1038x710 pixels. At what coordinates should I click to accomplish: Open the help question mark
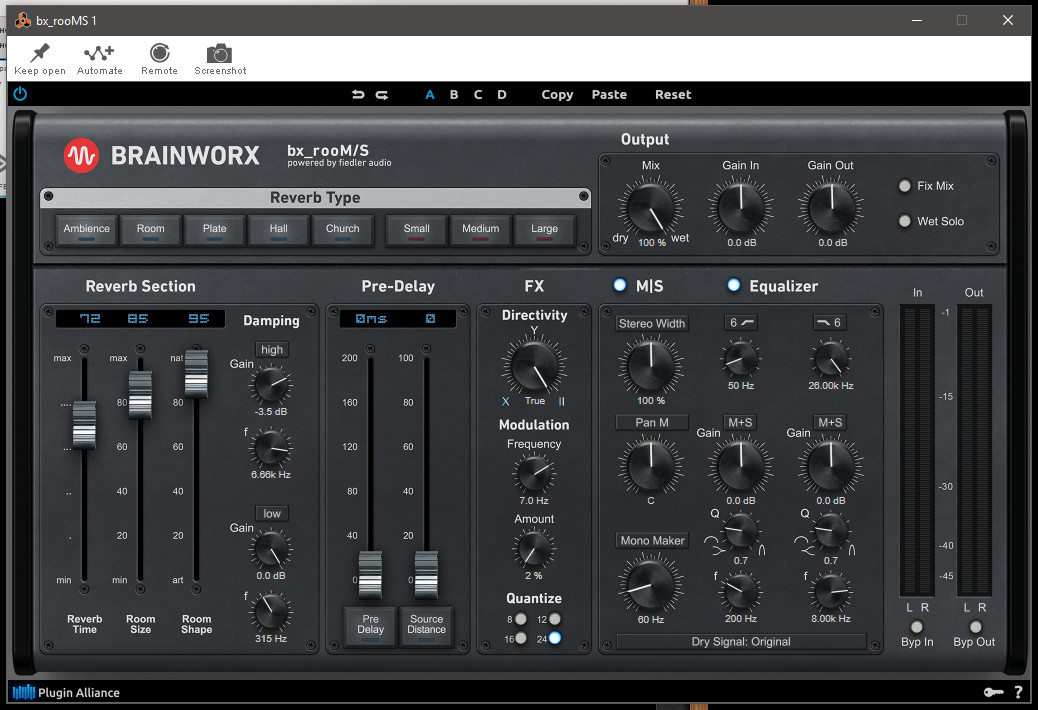[x=1018, y=692]
